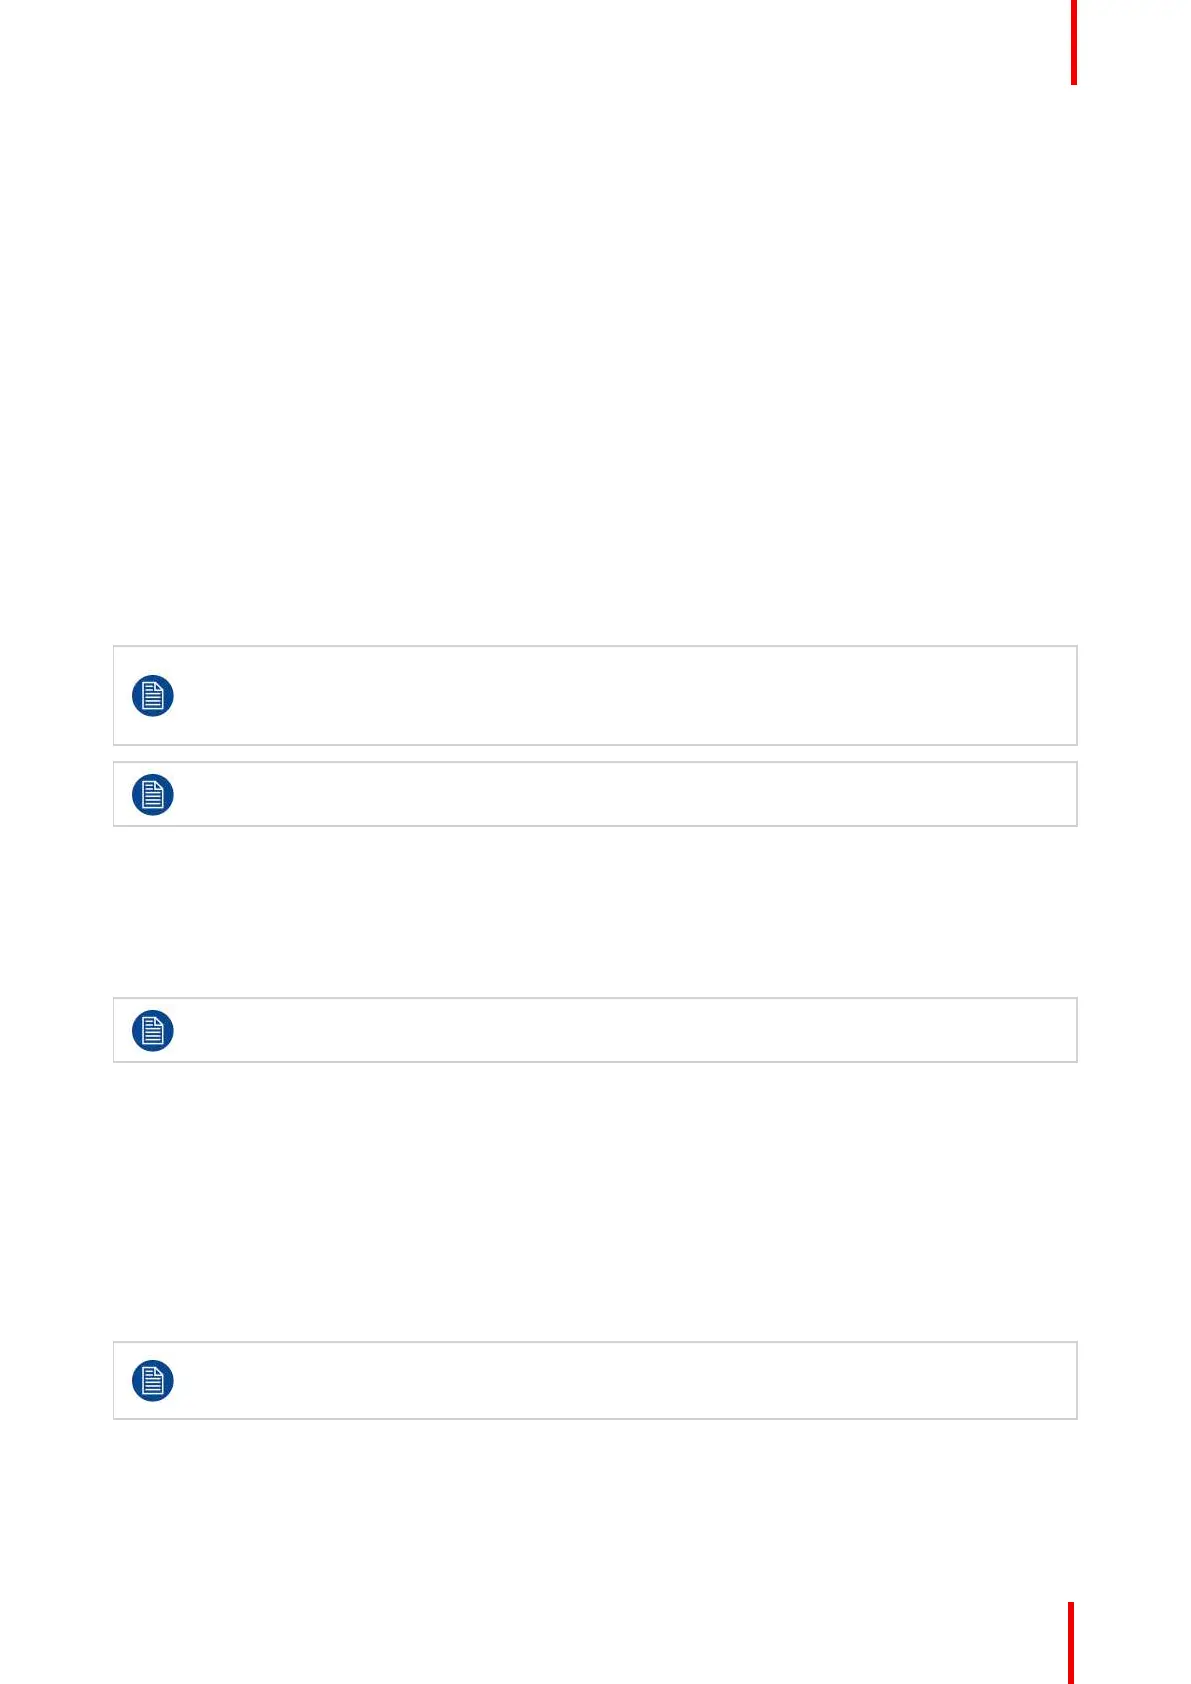Click the red vertical bar in page header
Viewport: 1191px width, 1684px height.
pos(1074,42)
